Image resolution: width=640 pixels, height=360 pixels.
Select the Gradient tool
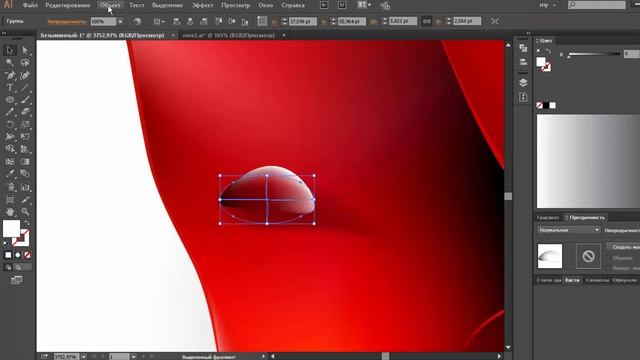25,162
